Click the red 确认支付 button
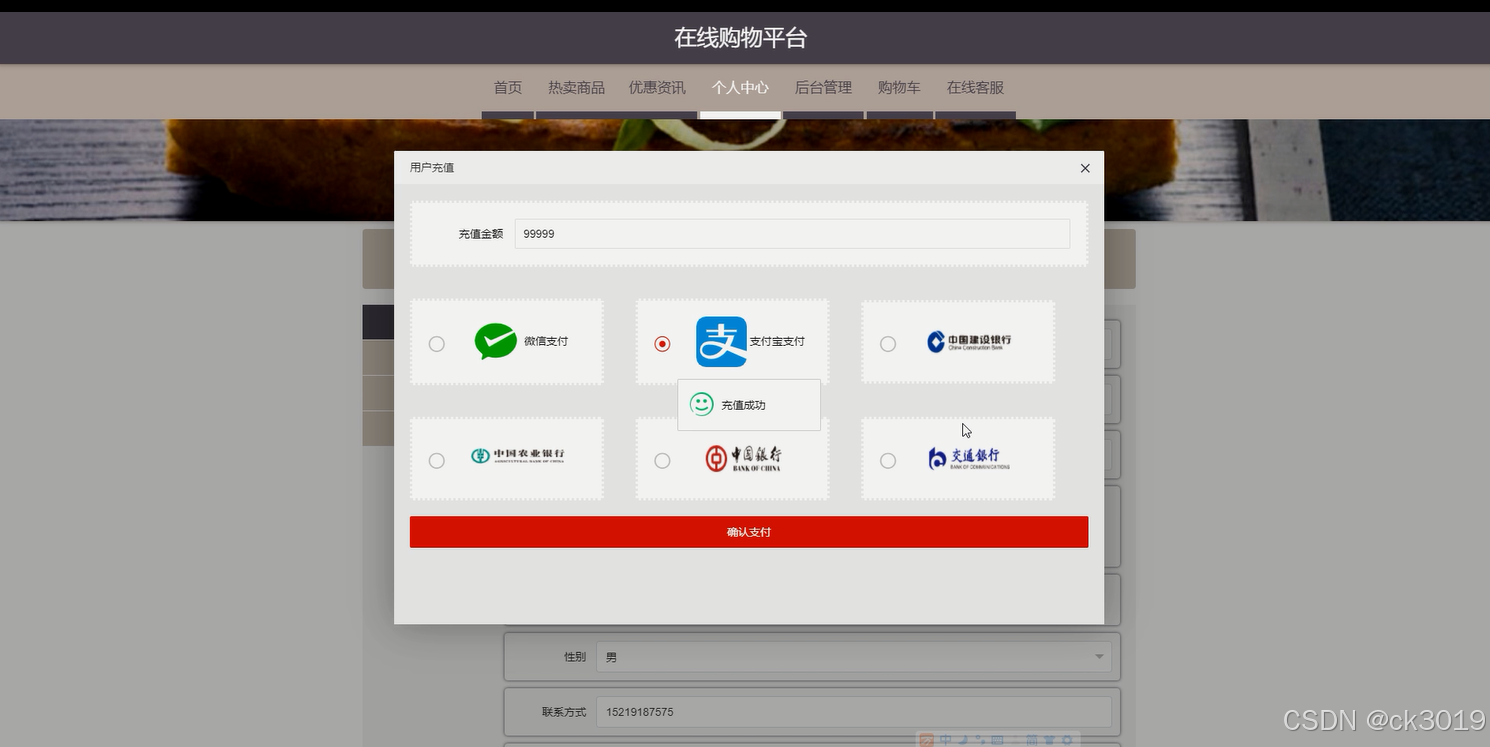Image resolution: width=1490 pixels, height=747 pixels. (x=749, y=532)
